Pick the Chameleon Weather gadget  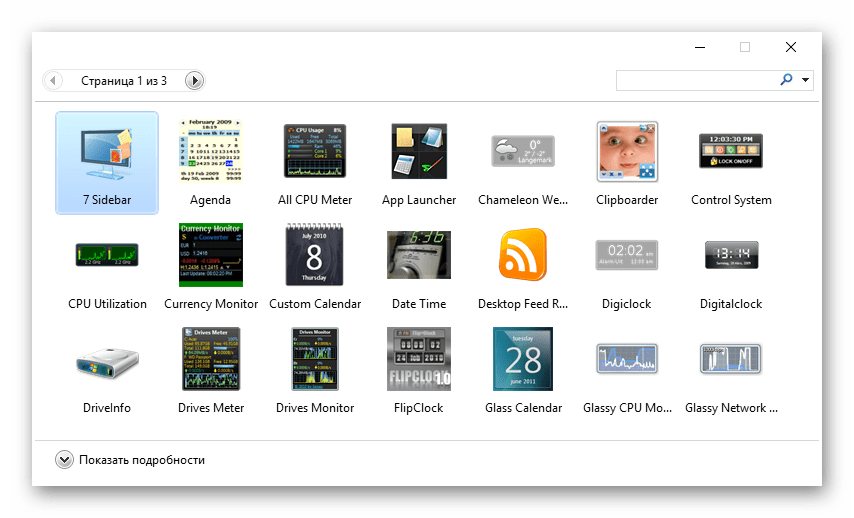click(523, 152)
